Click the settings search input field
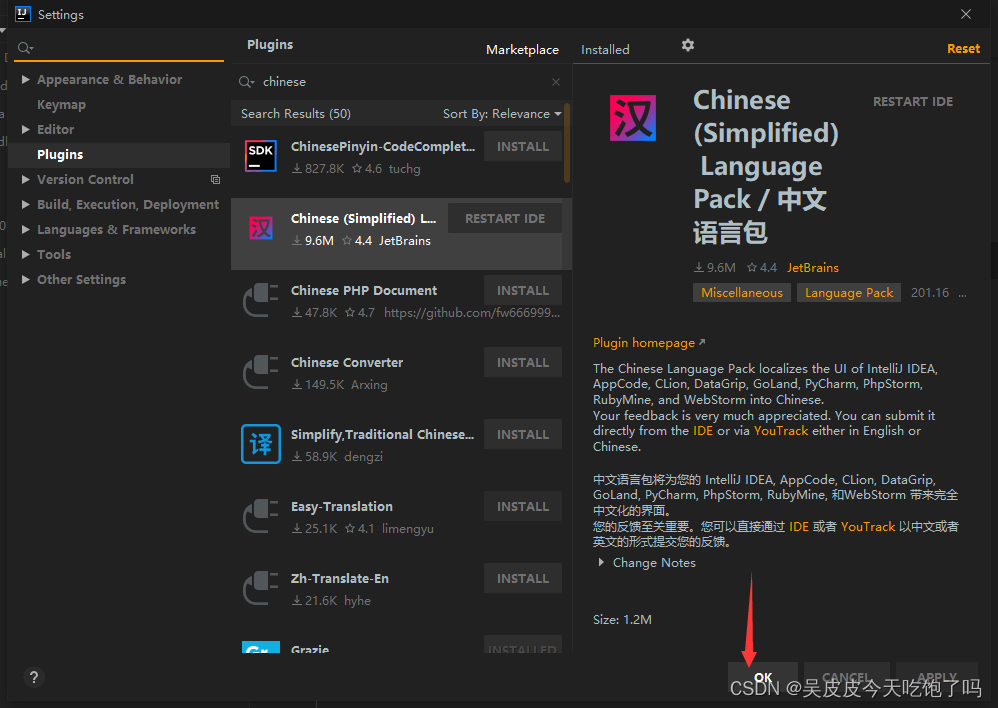Screen dimensions: 998x708 click(x=119, y=48)
